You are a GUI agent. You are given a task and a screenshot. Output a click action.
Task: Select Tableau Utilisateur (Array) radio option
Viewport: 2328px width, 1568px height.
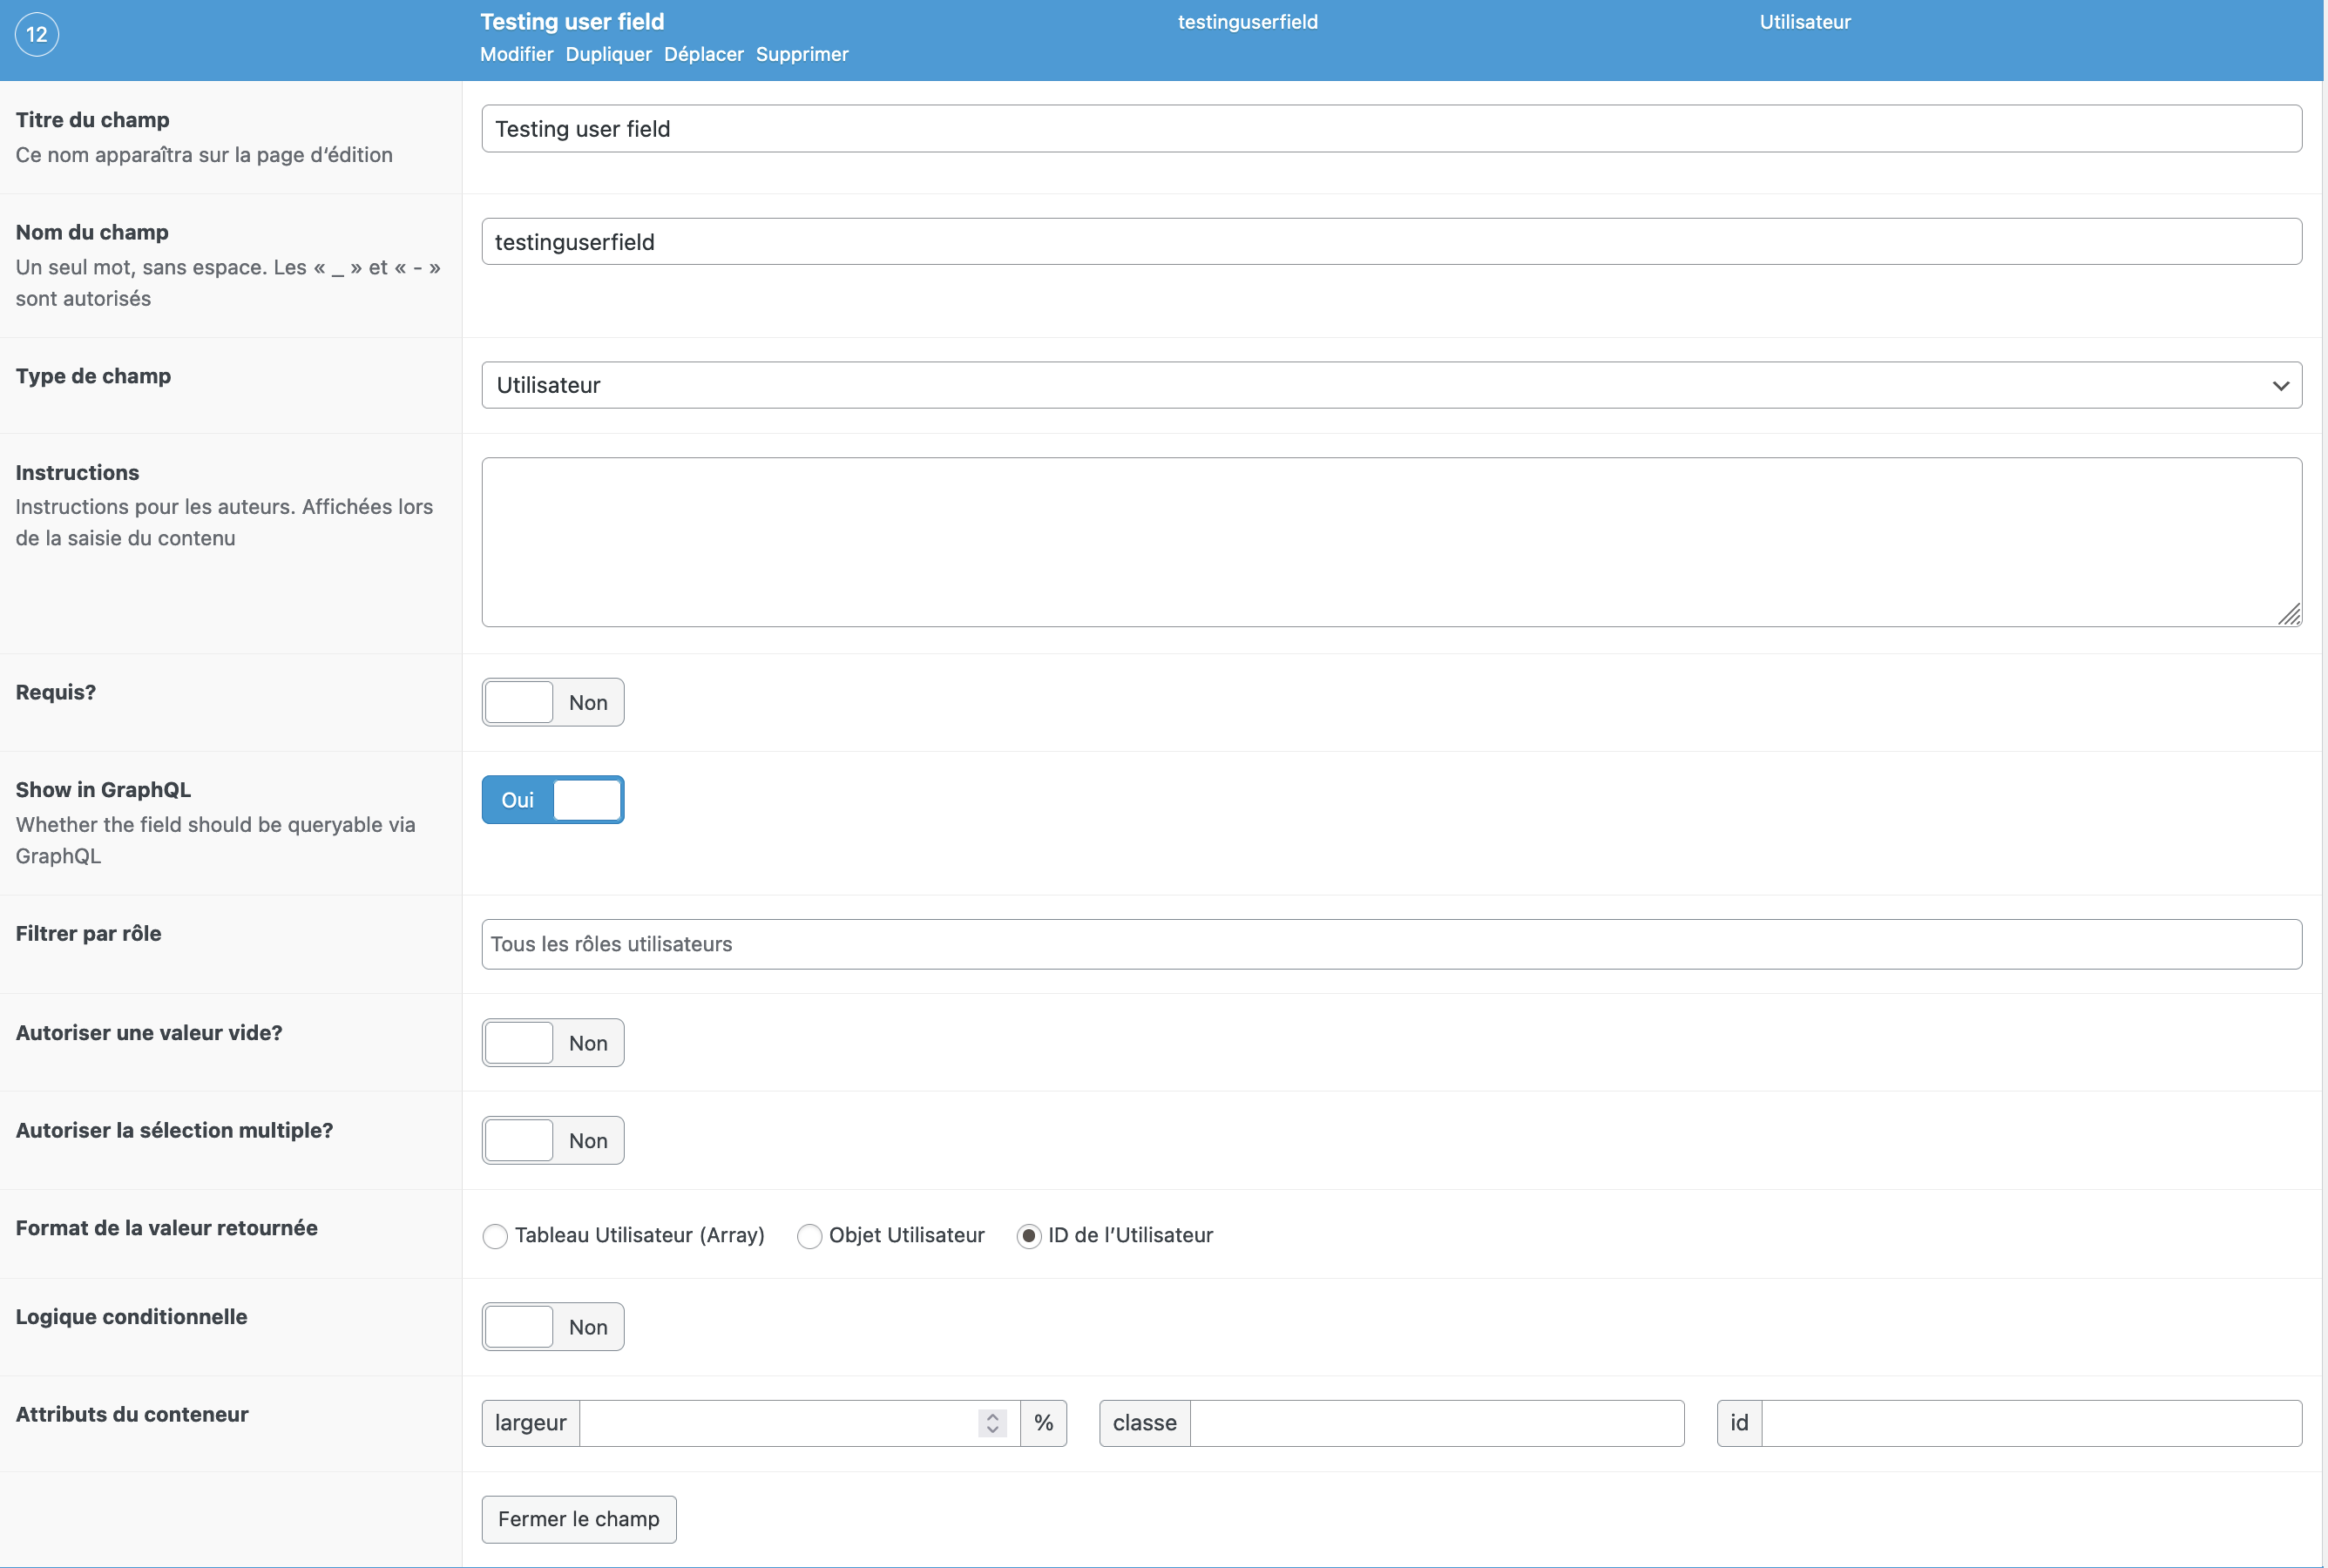(495, 1236)
